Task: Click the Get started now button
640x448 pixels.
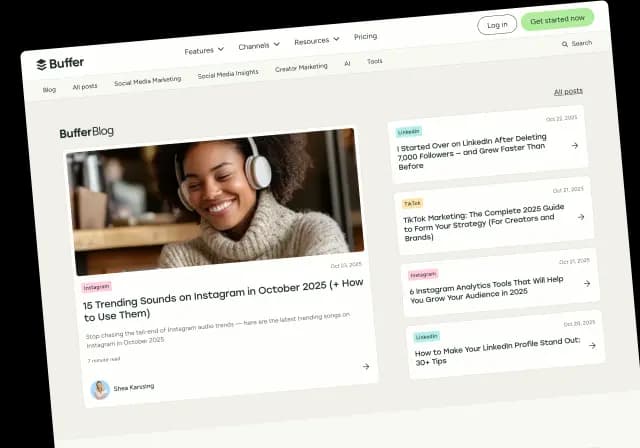Action: tap(557, 19)
